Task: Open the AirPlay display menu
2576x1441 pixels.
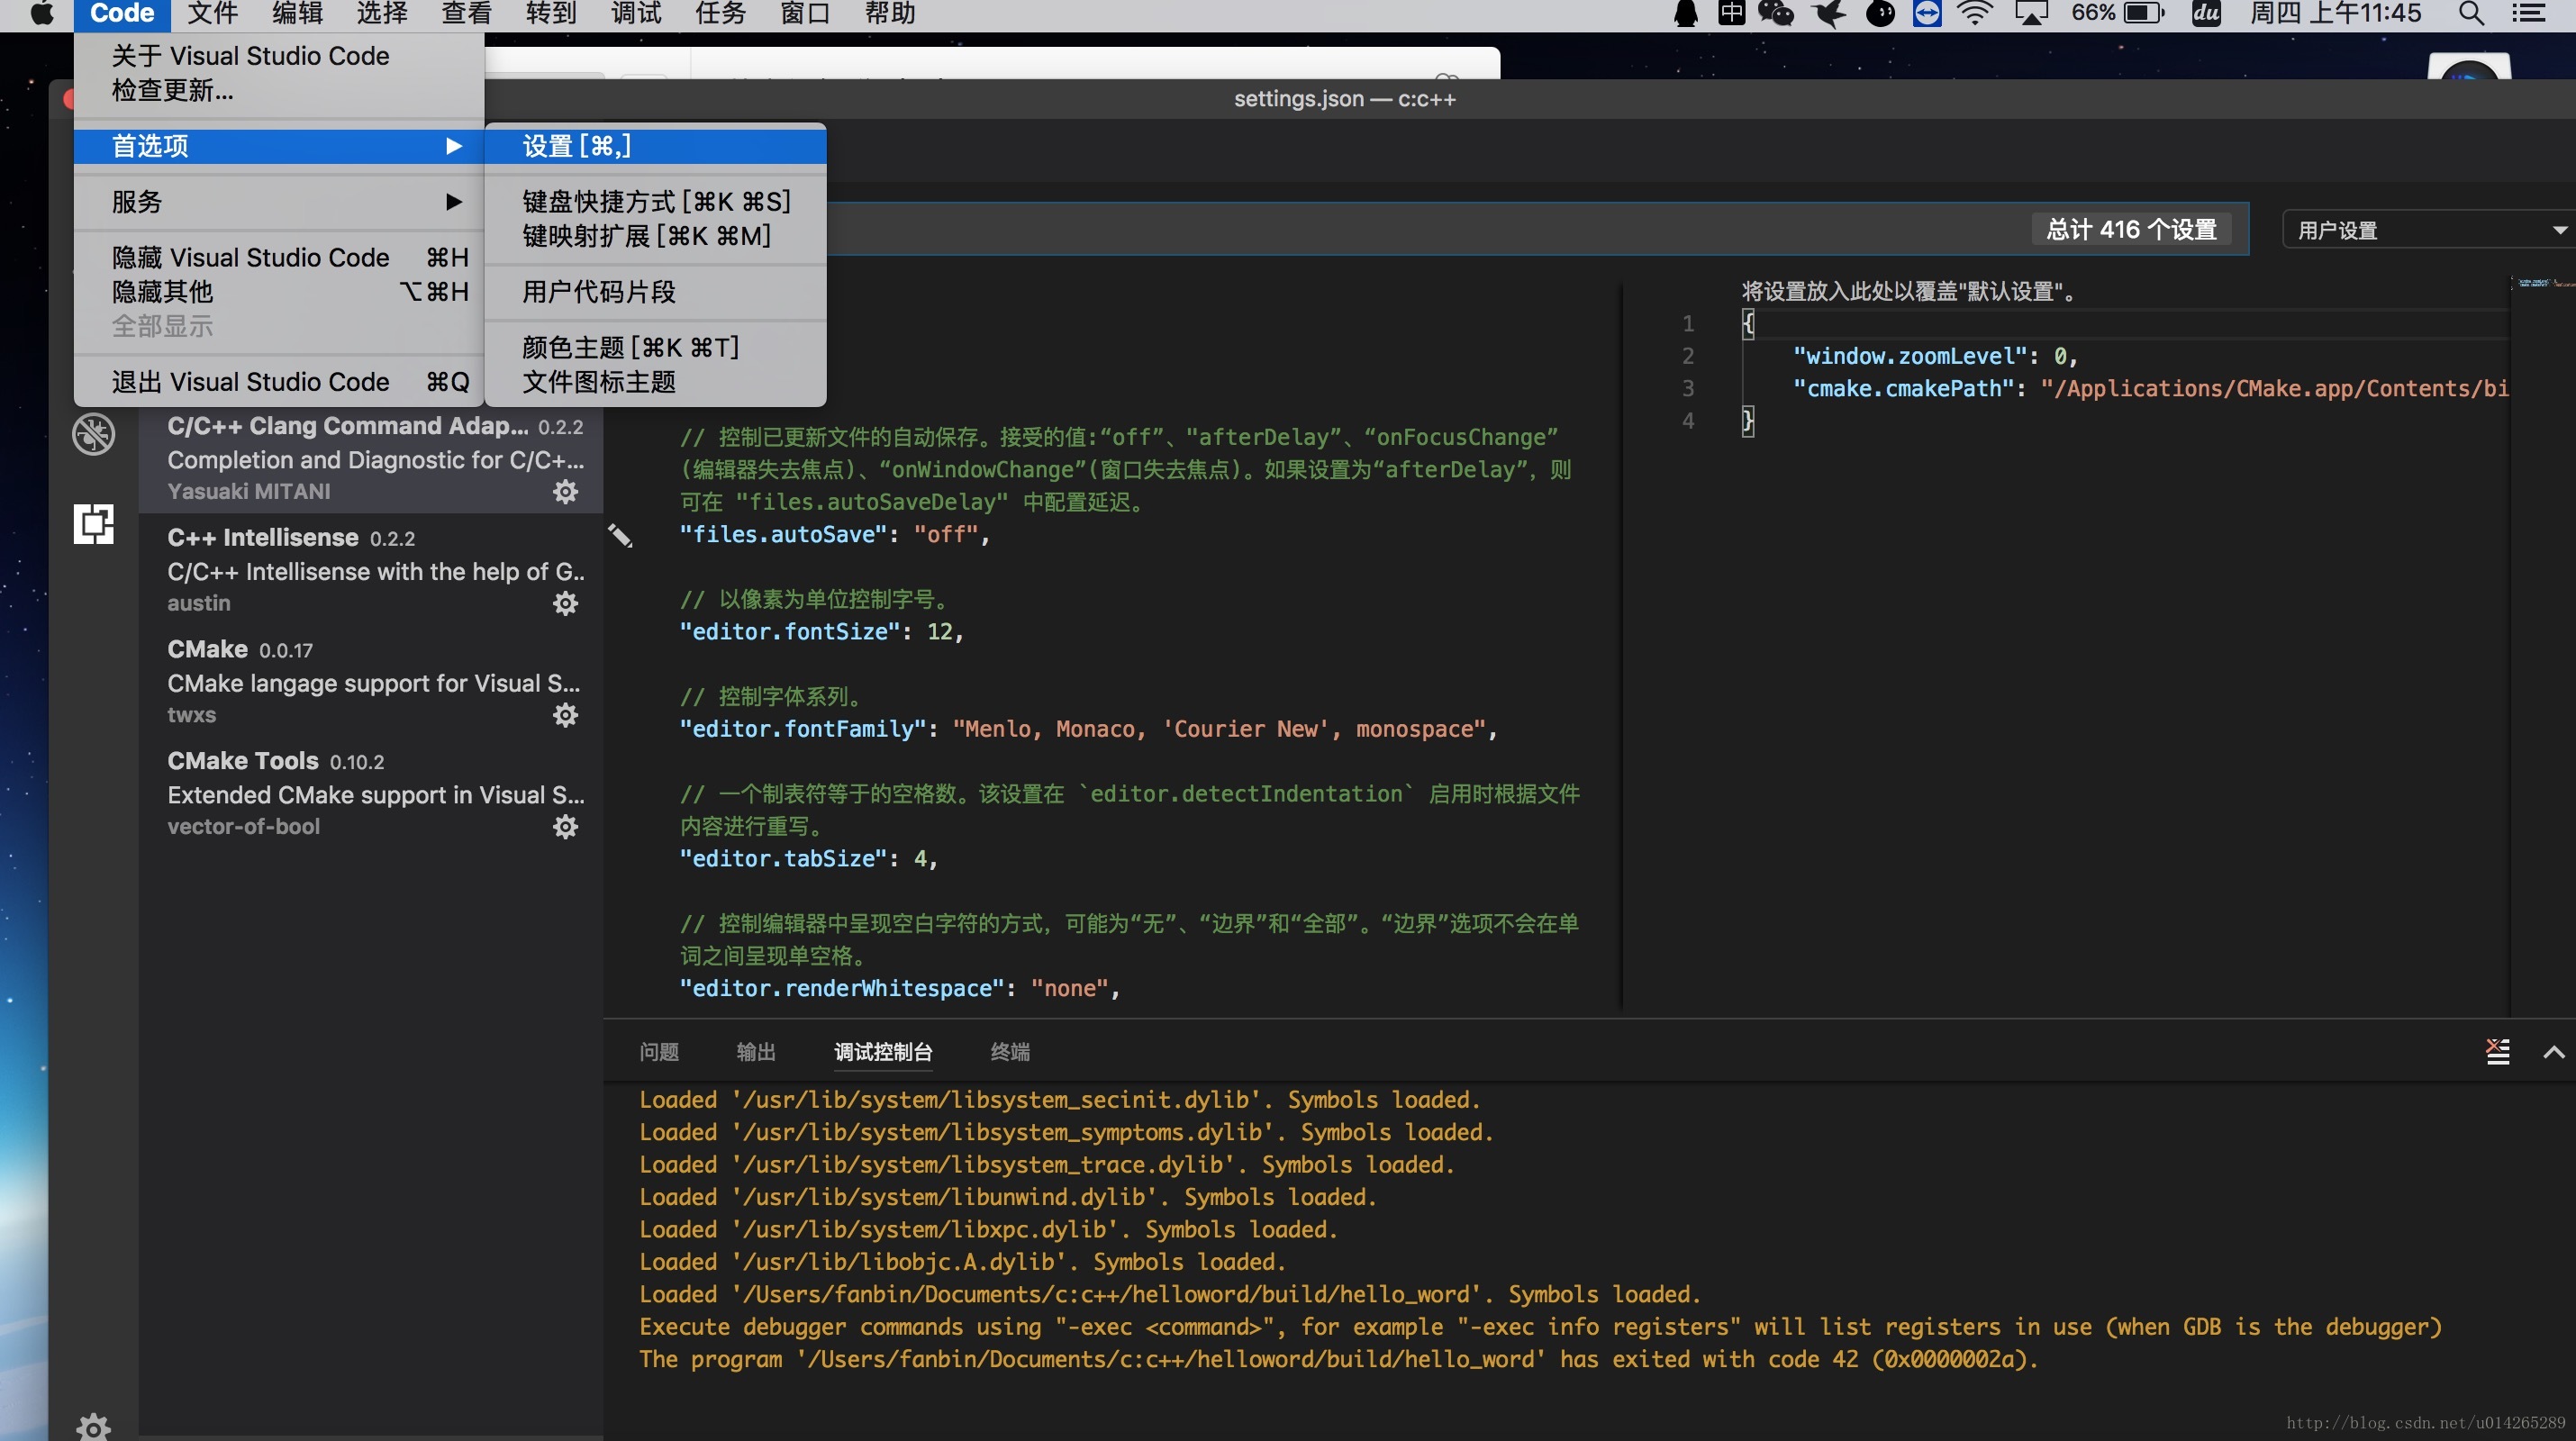Action: point(2031,13)
